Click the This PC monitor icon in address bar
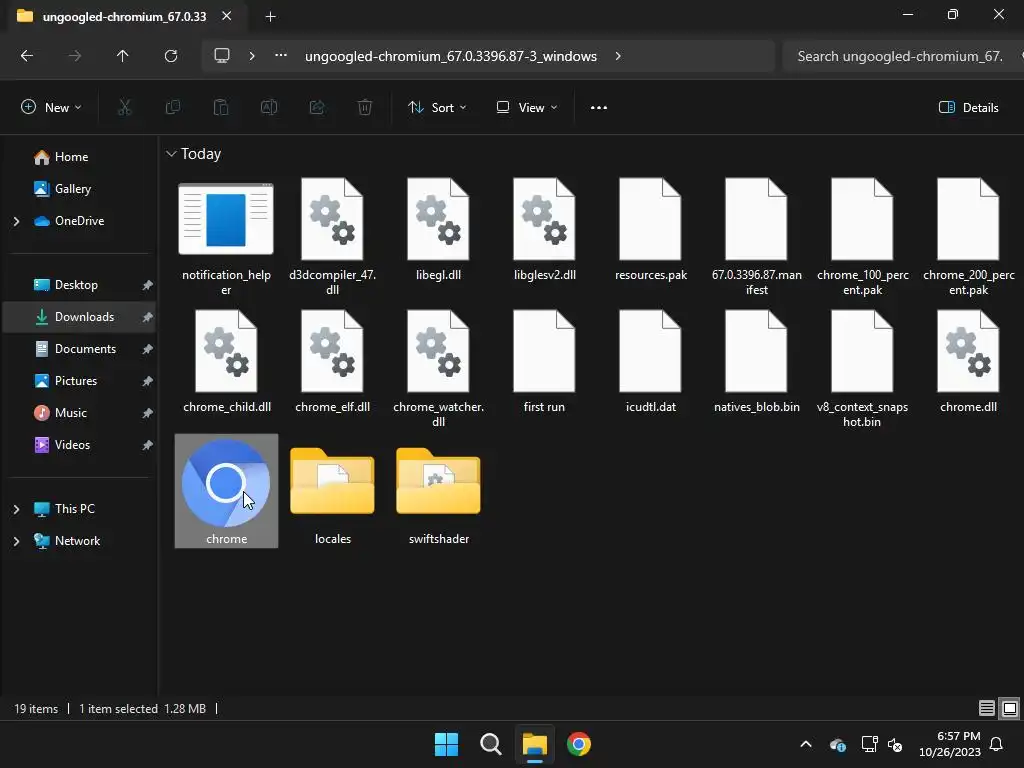 pyautogui.click(x=222, y=56)
